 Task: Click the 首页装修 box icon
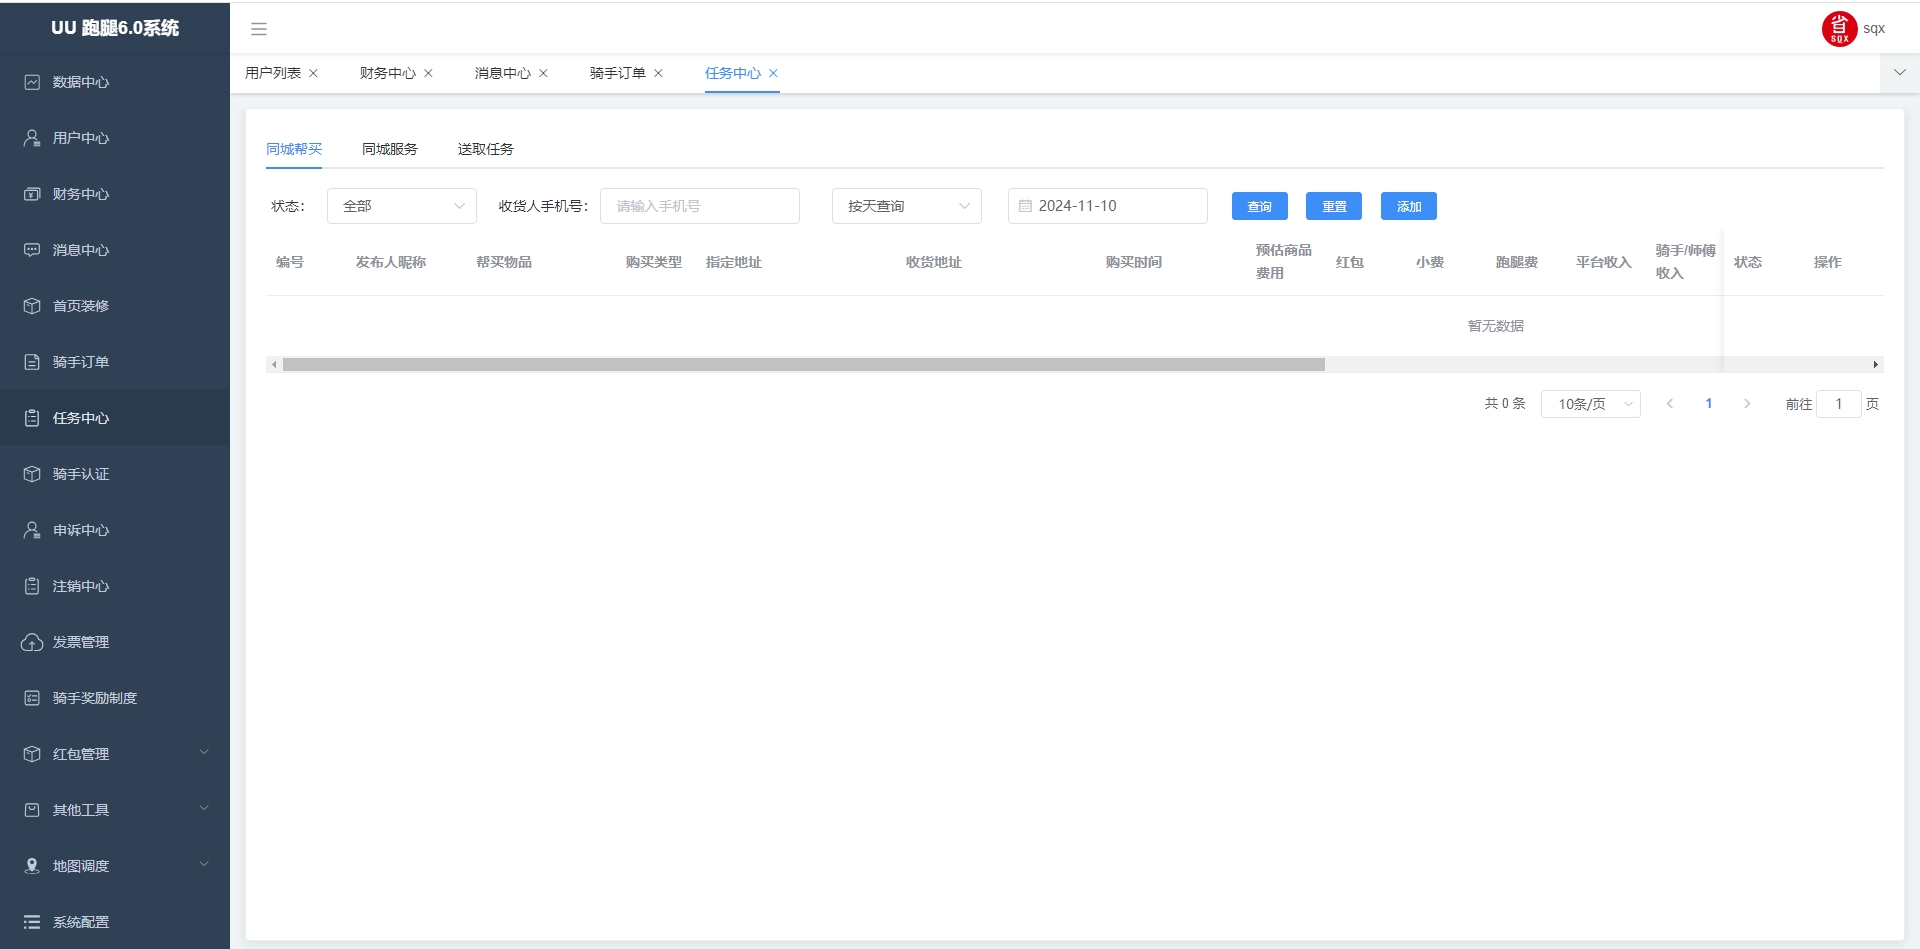click(32, 306)
